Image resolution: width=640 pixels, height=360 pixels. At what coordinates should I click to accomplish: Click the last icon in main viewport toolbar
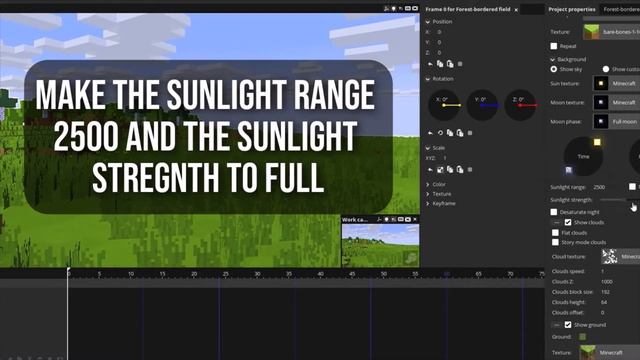pyautogui.click(x=415, y=9)
